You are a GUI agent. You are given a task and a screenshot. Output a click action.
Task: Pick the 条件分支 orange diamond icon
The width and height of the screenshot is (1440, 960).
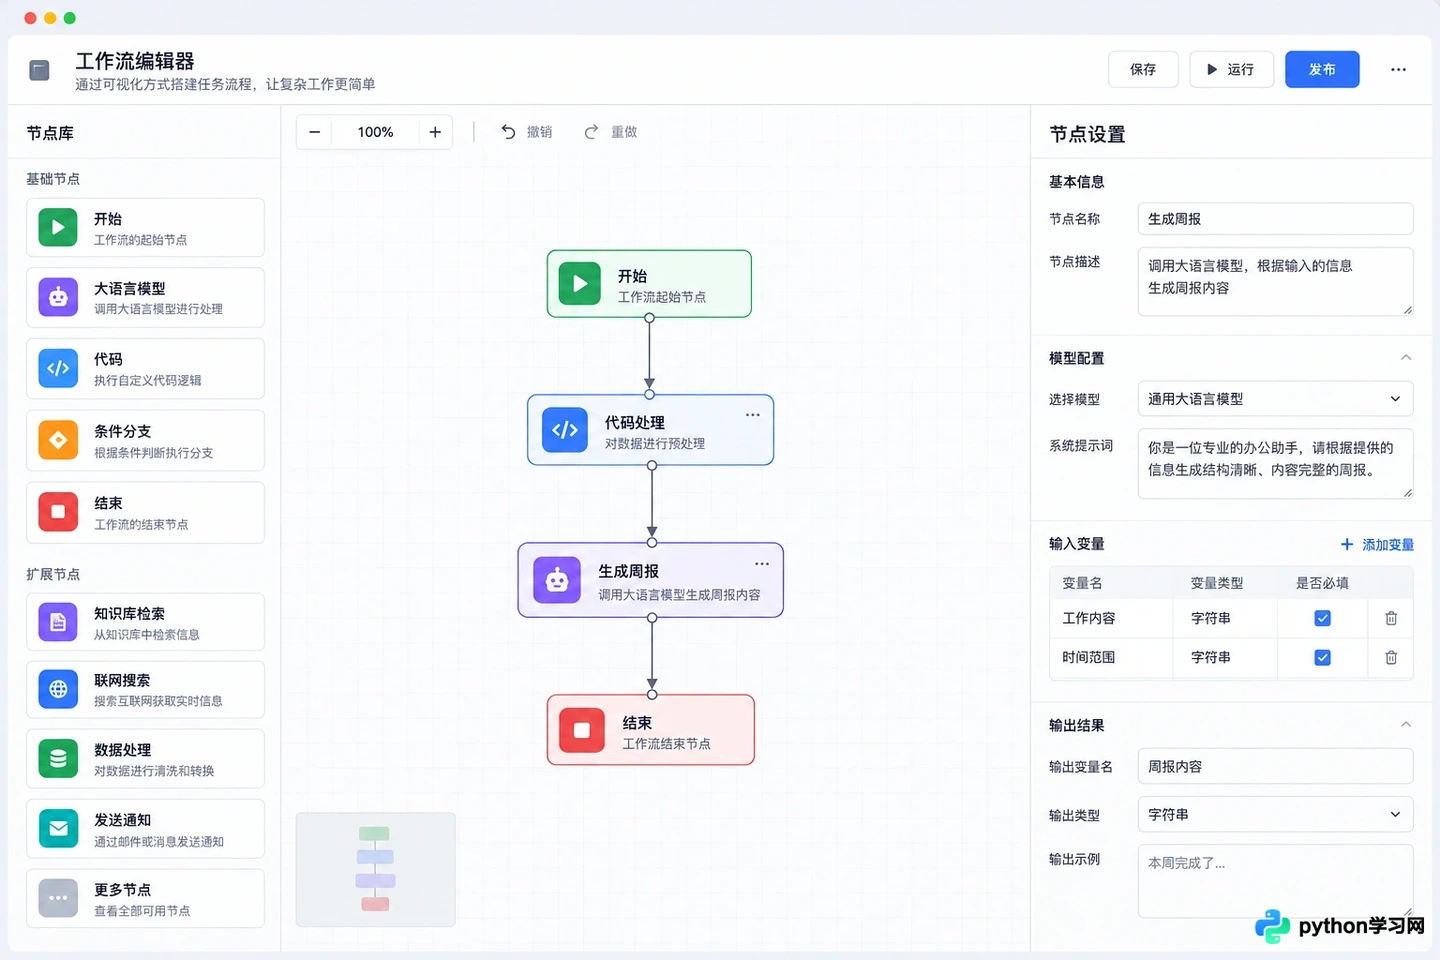pos(58,440)
